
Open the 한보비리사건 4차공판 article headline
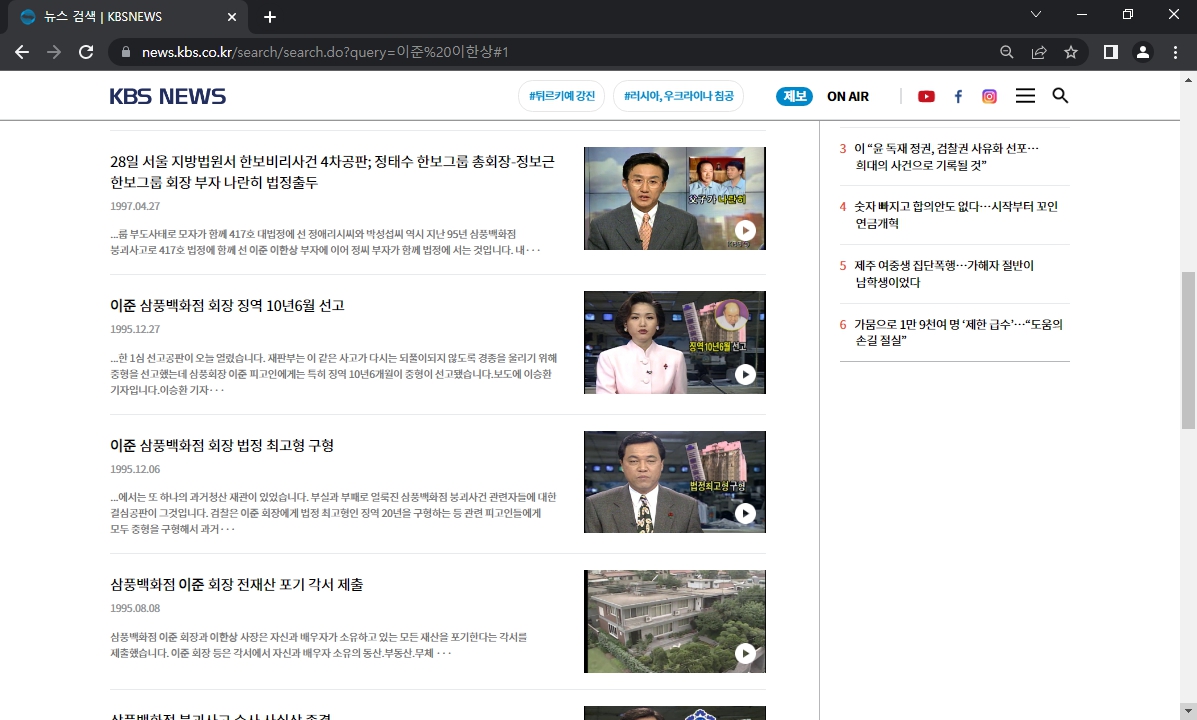coord(333,172)
